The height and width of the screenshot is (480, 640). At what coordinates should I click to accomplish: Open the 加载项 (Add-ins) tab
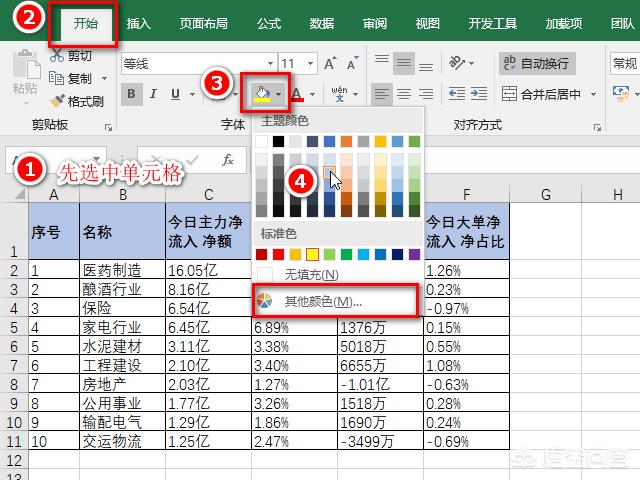tap(564, 24)
